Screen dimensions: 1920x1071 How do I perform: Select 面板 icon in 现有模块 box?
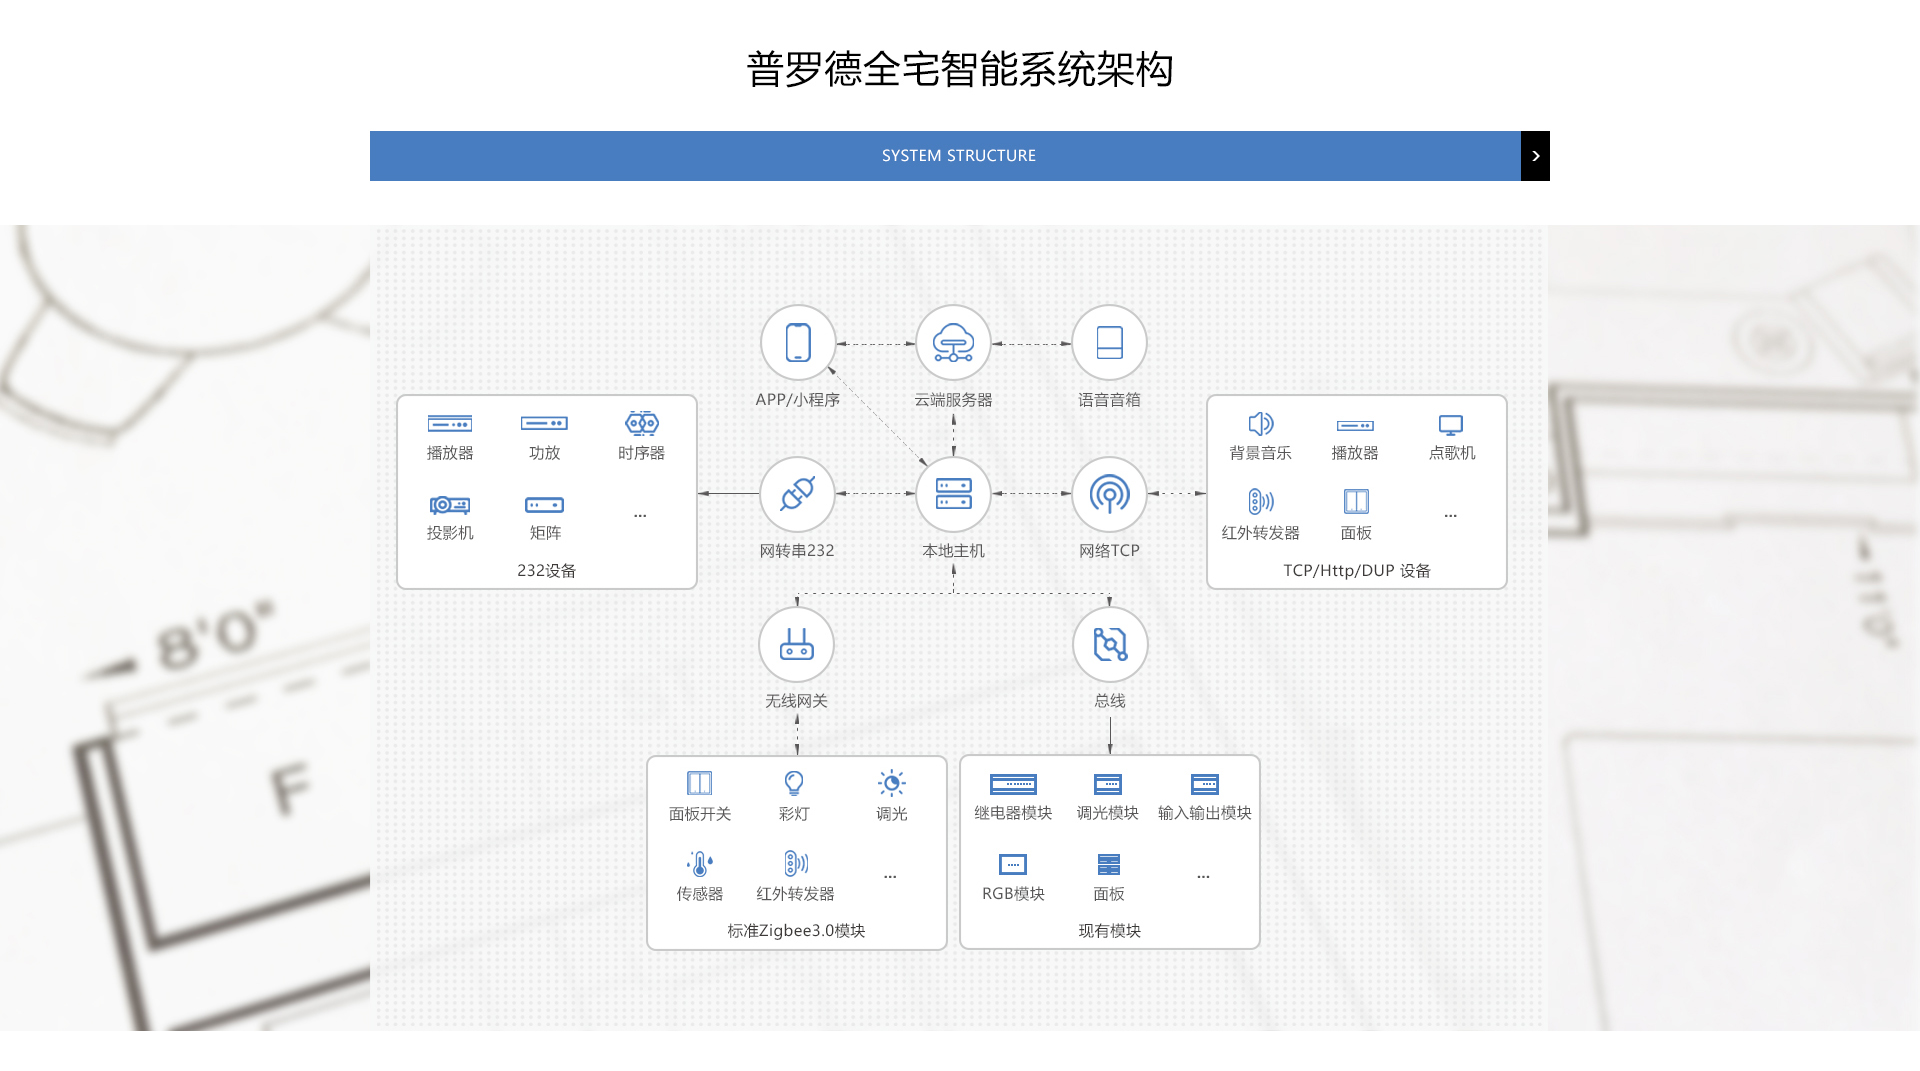1109,864
